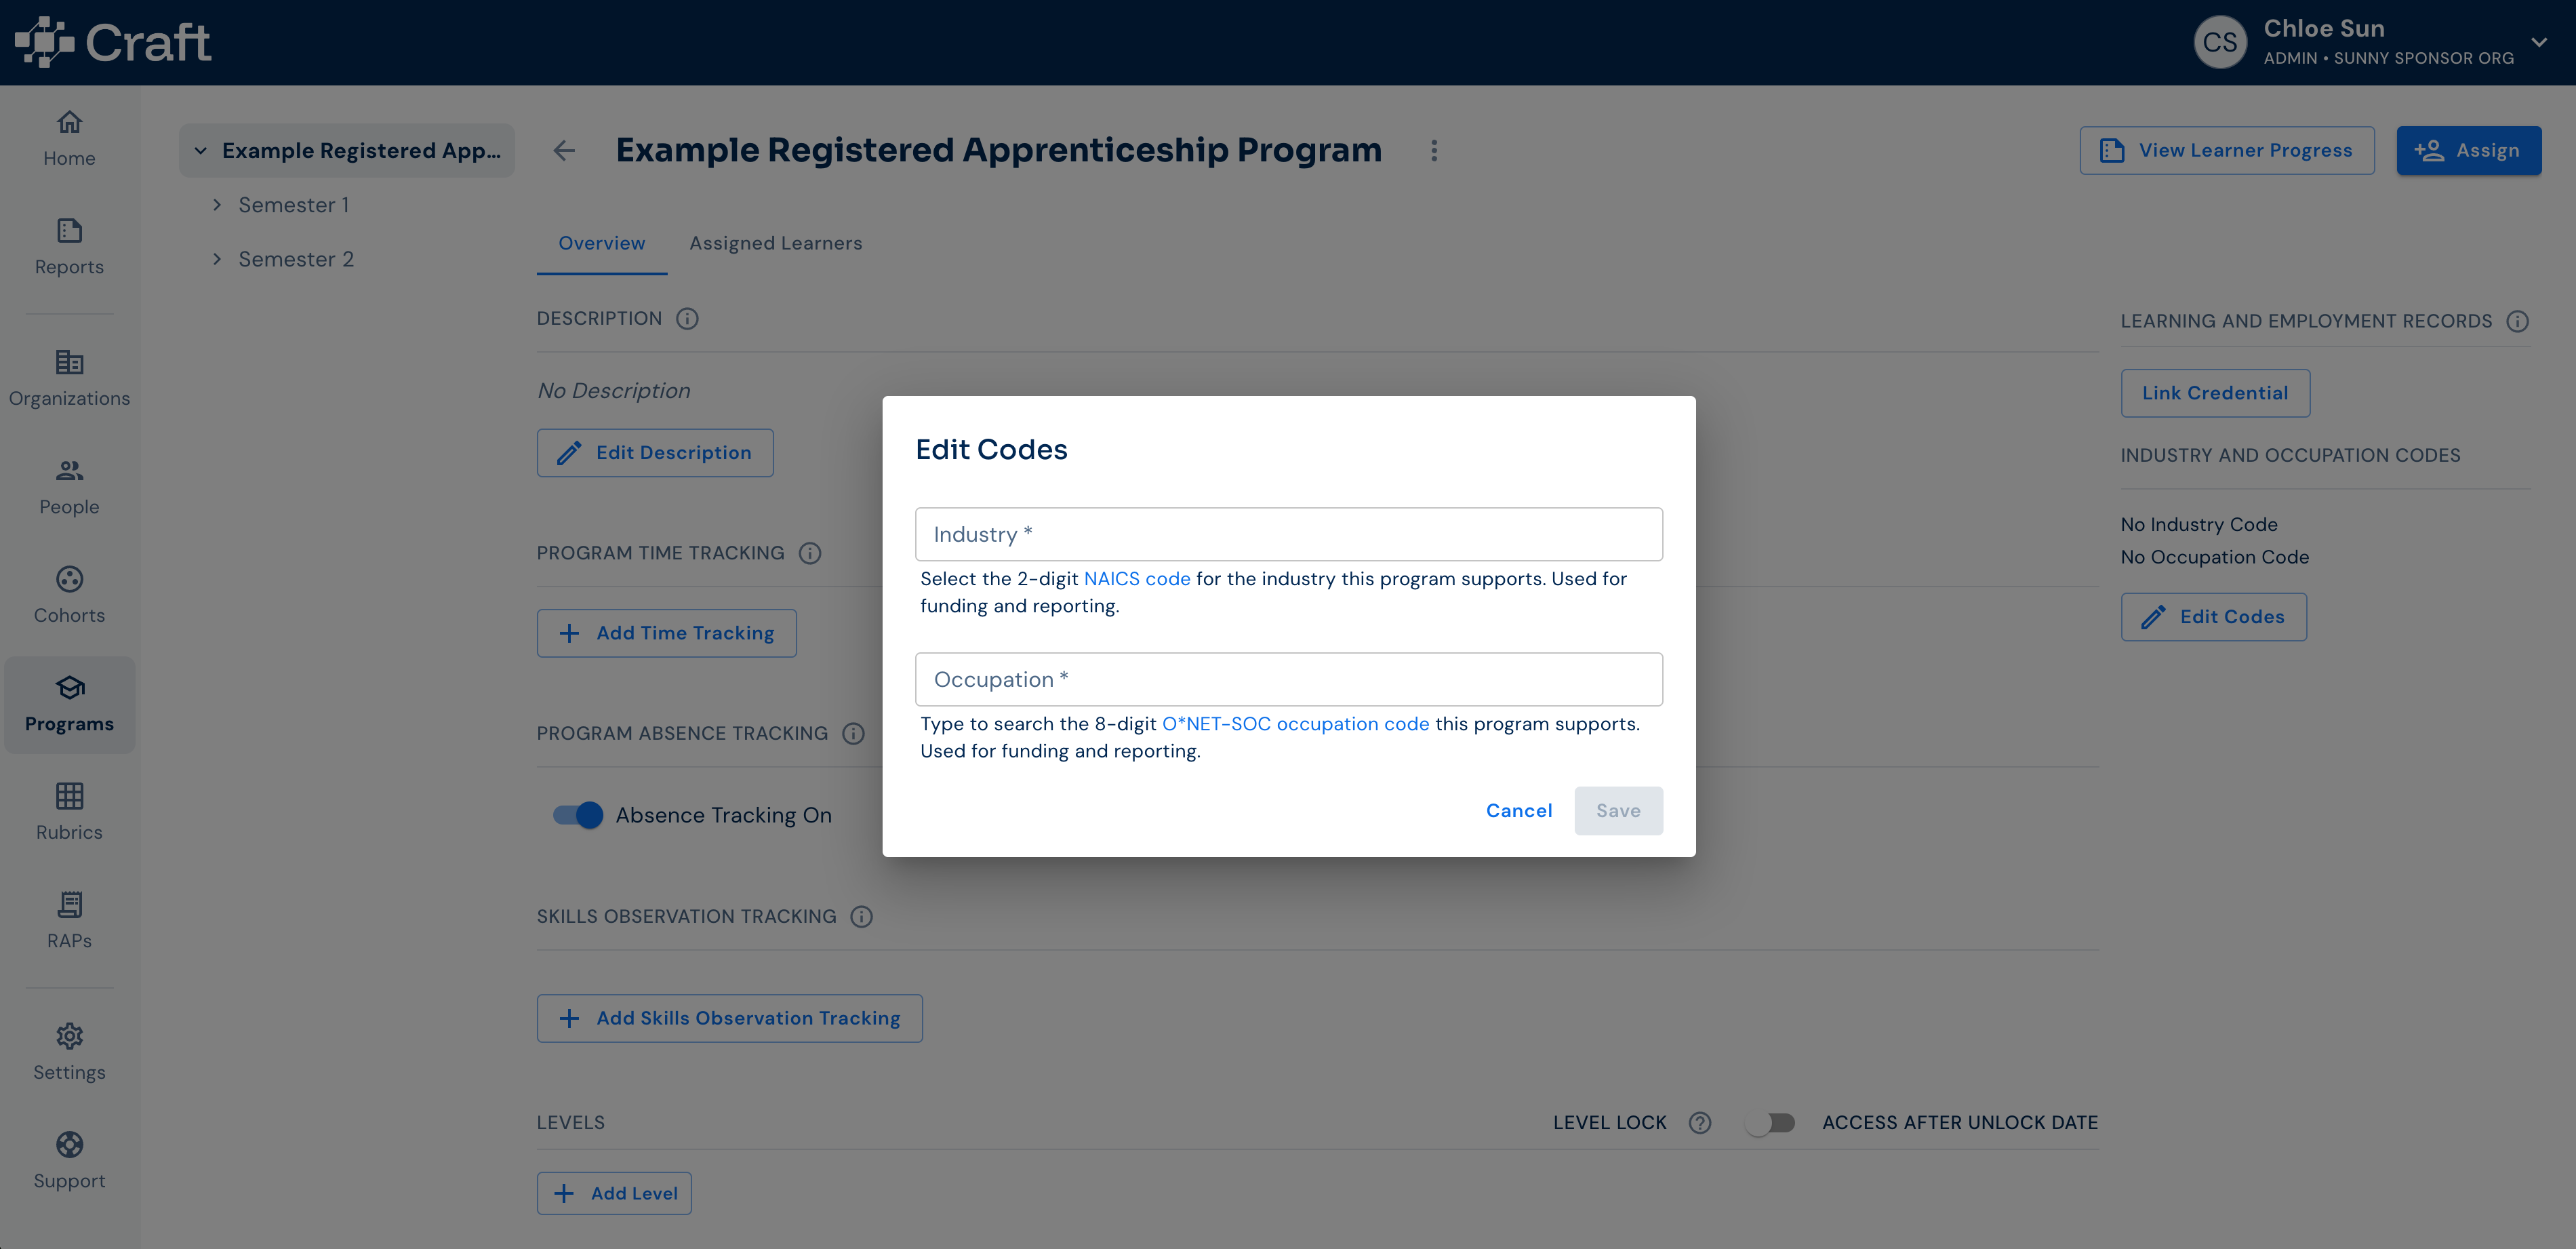This screenshot has width=2576, height=1249.
Task: Toggle the Absence Tracking switch off
Action: click(x=578, y=815)
